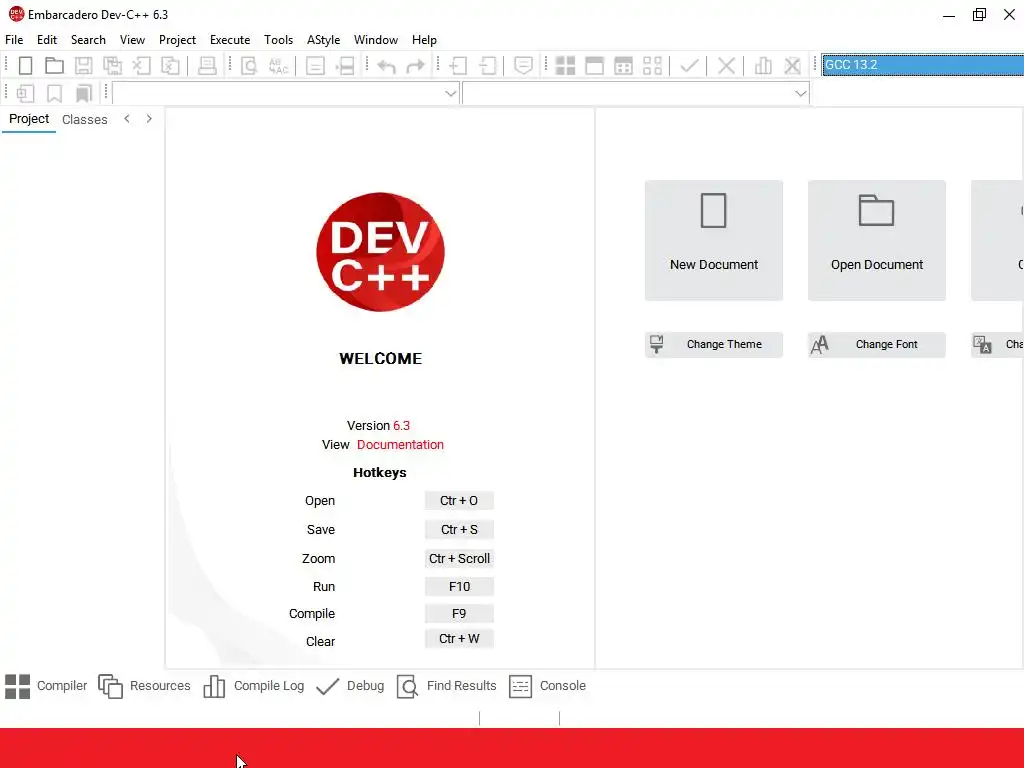Open the Documentation link
1024x768 pixels.
(x=400, y=445)
